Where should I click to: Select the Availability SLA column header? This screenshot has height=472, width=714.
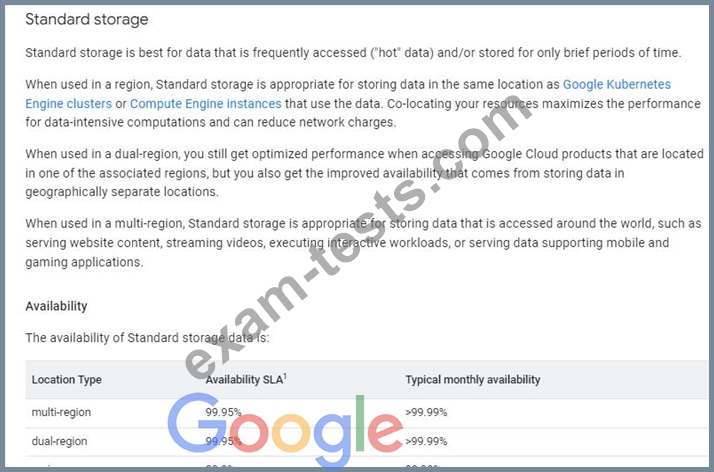[244, 380]
